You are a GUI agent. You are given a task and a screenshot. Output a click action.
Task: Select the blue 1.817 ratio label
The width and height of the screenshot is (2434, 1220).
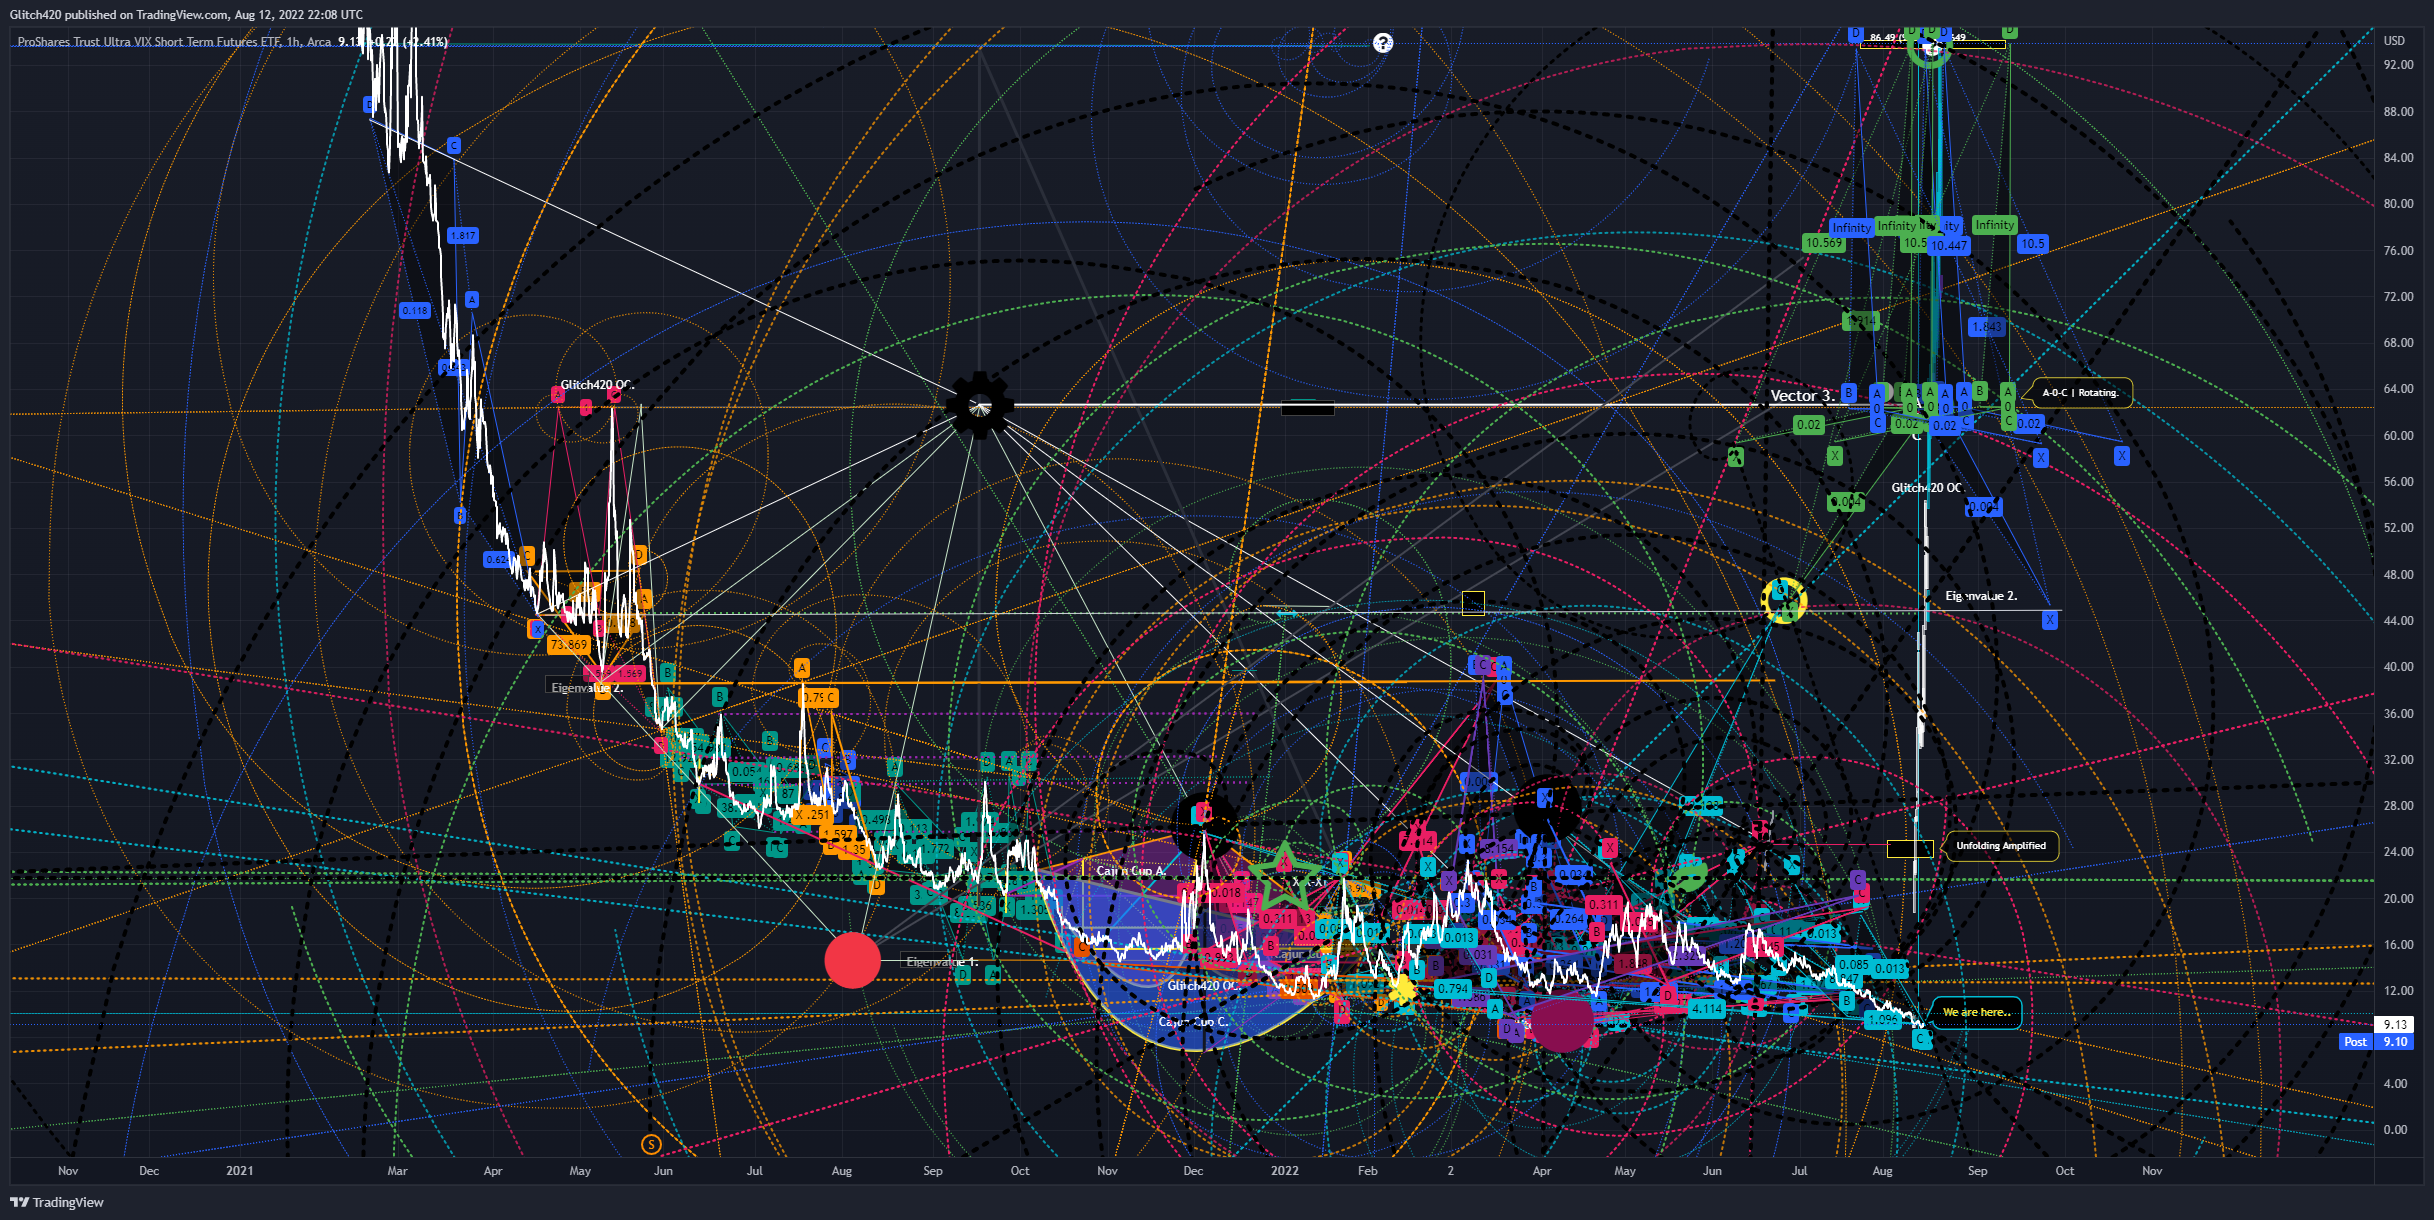[x=463, y=236]
